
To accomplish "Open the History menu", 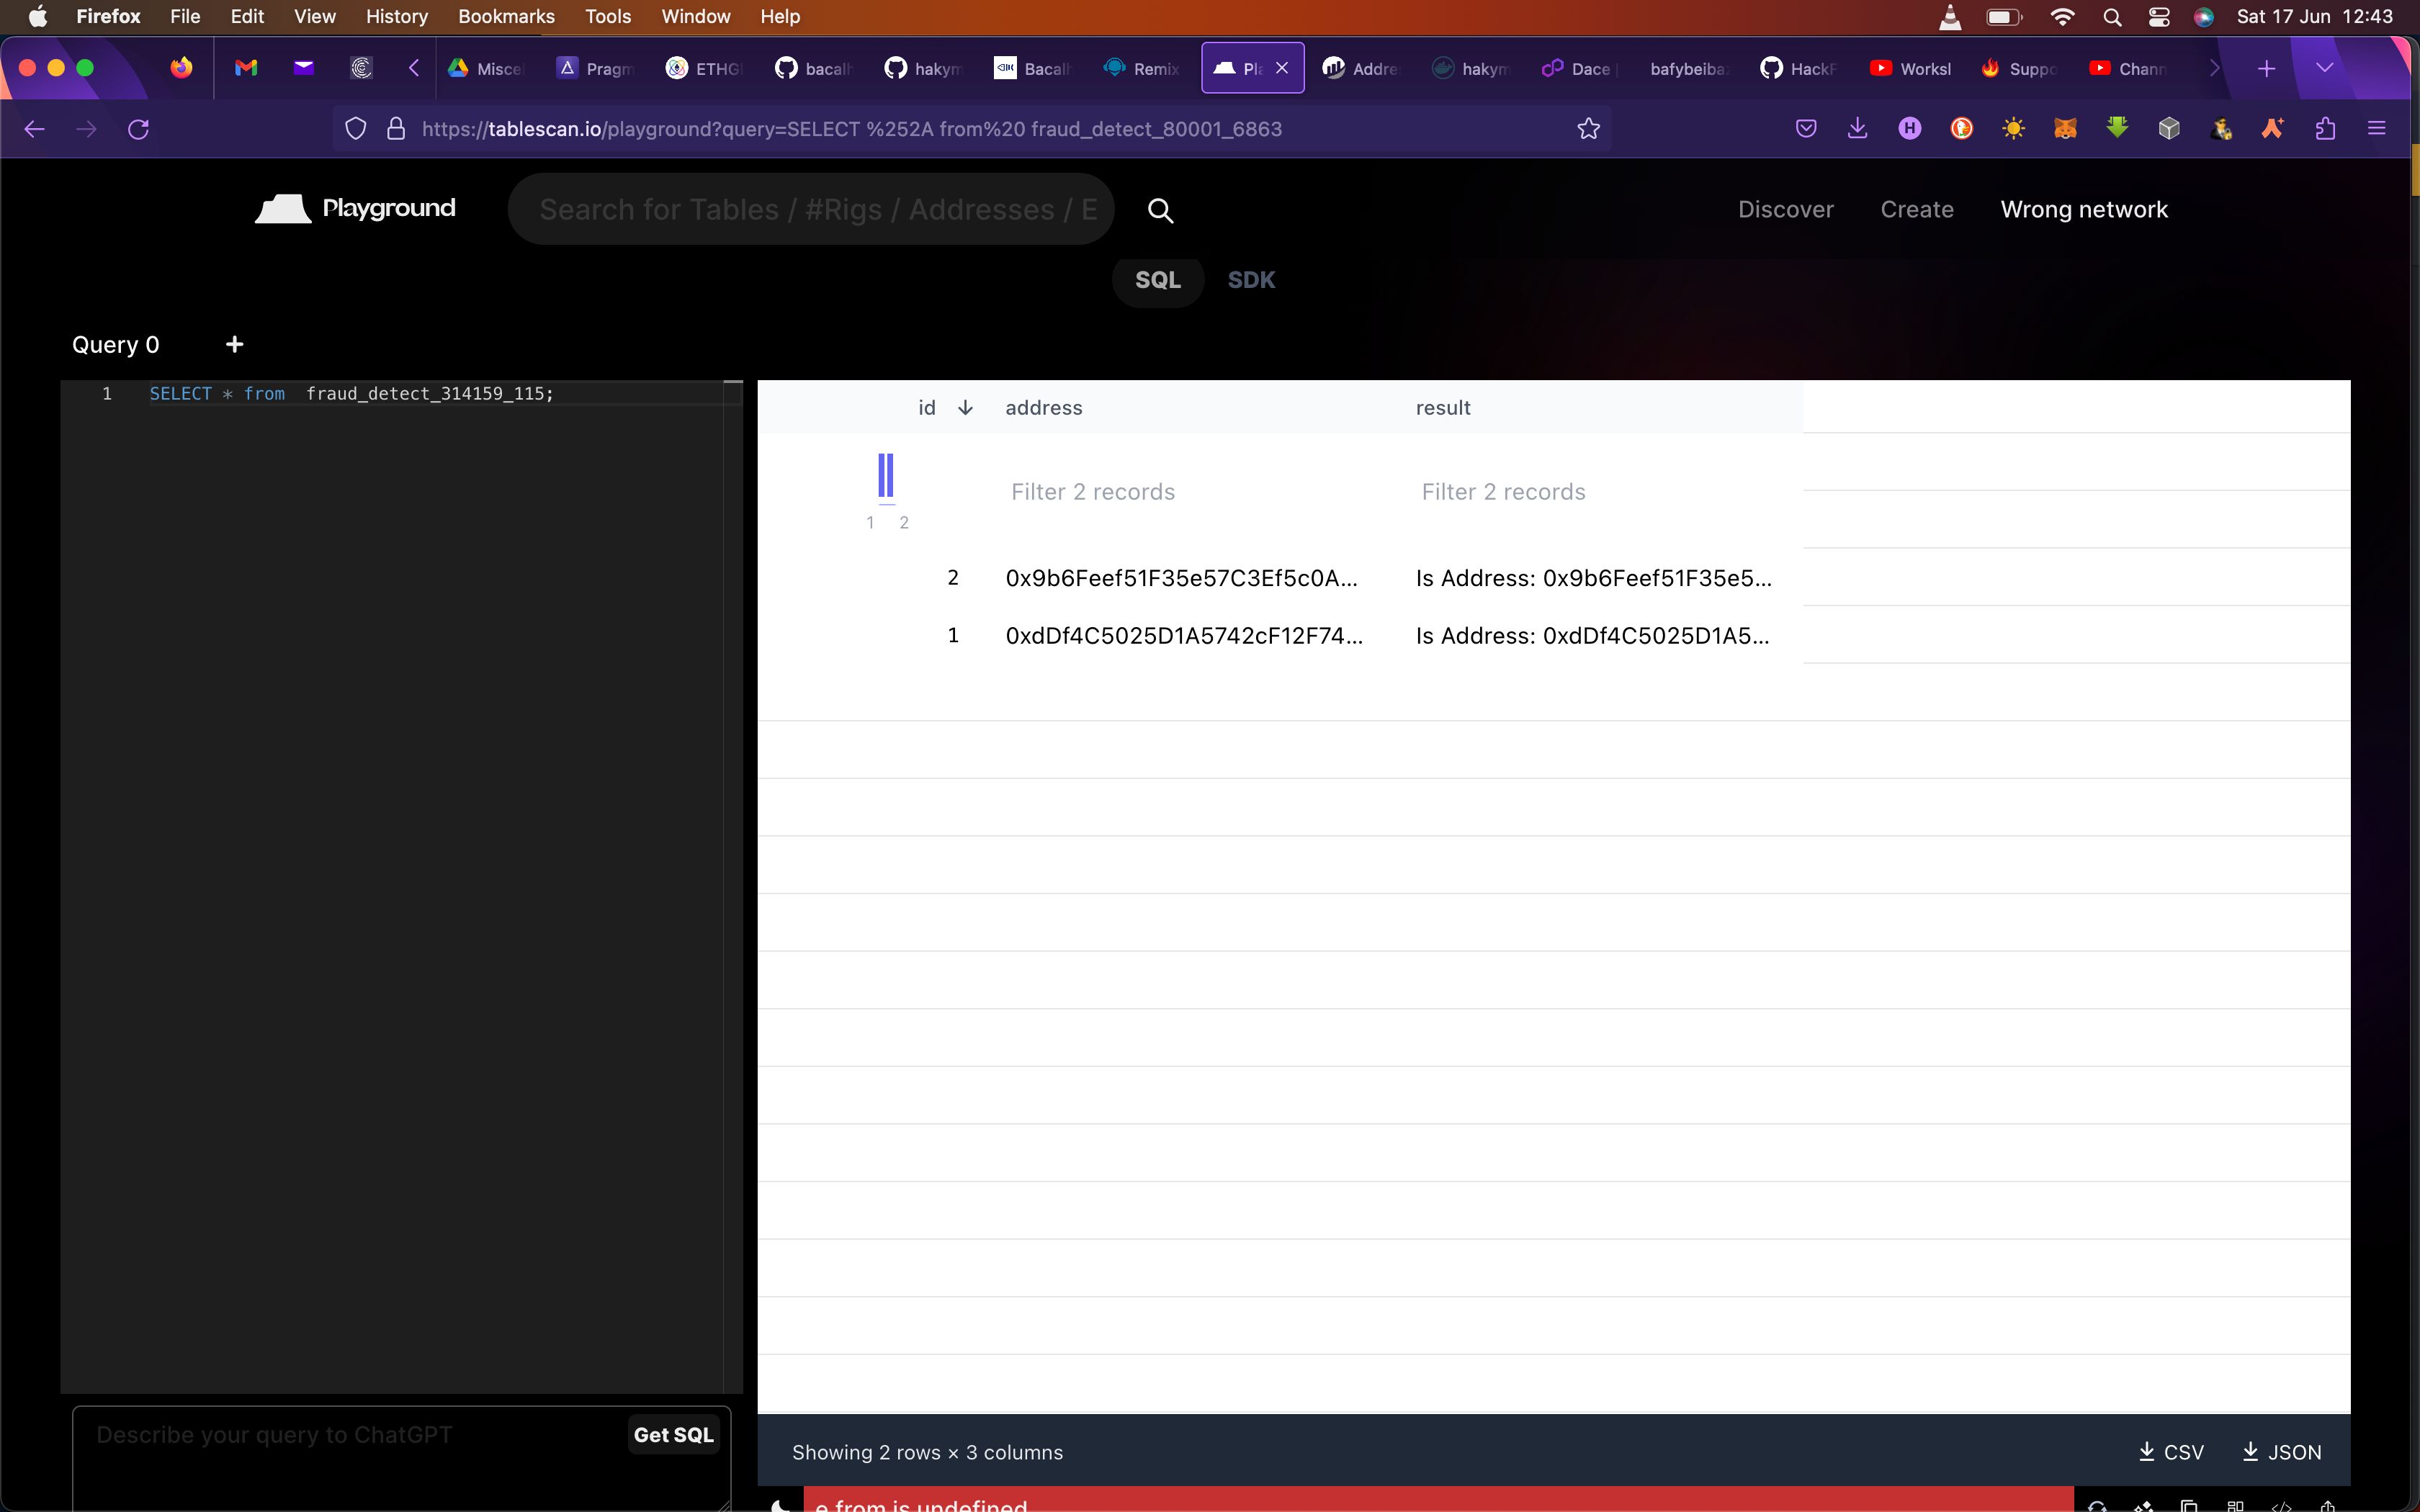I will [x=396, y=16].
